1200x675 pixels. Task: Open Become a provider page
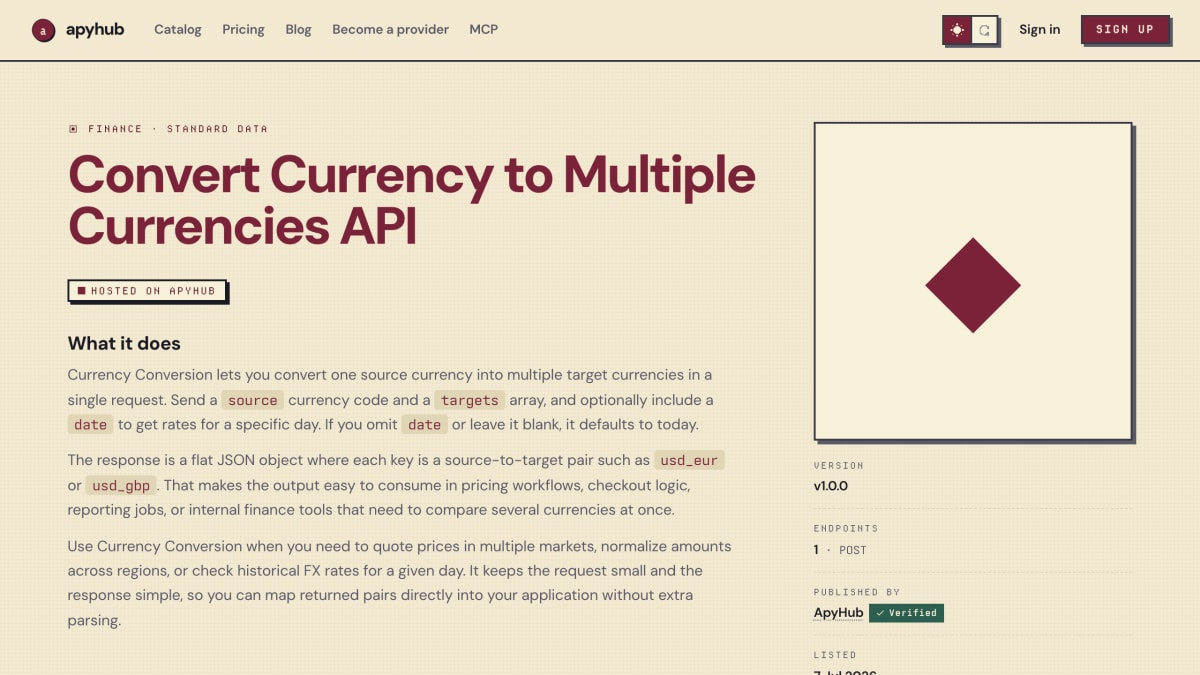(390, 29)
